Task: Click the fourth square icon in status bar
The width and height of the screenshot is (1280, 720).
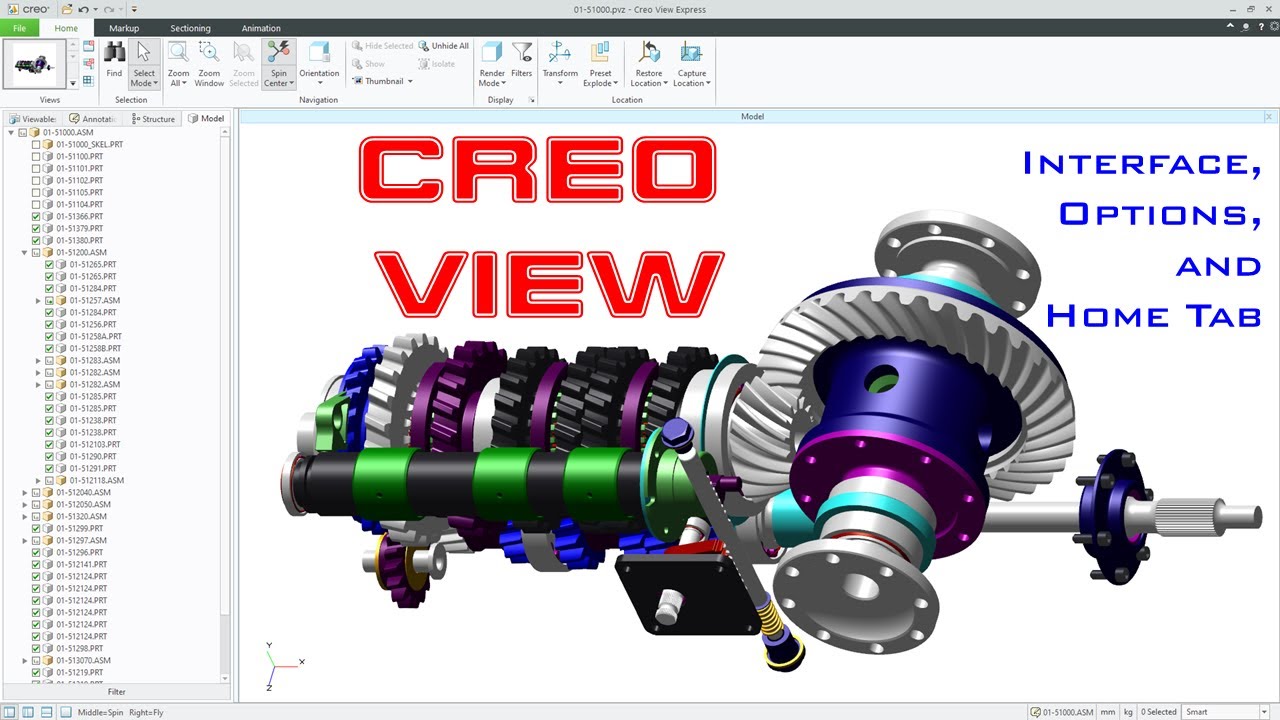Action: click(x=65, y=712)
